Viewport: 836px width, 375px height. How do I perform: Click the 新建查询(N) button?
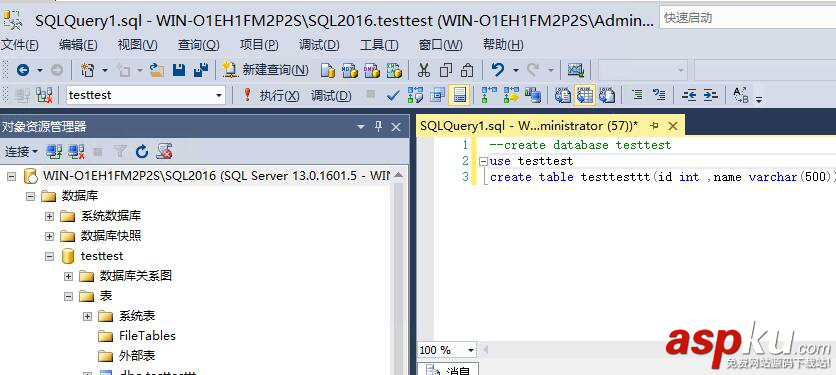tap(266, 70)
